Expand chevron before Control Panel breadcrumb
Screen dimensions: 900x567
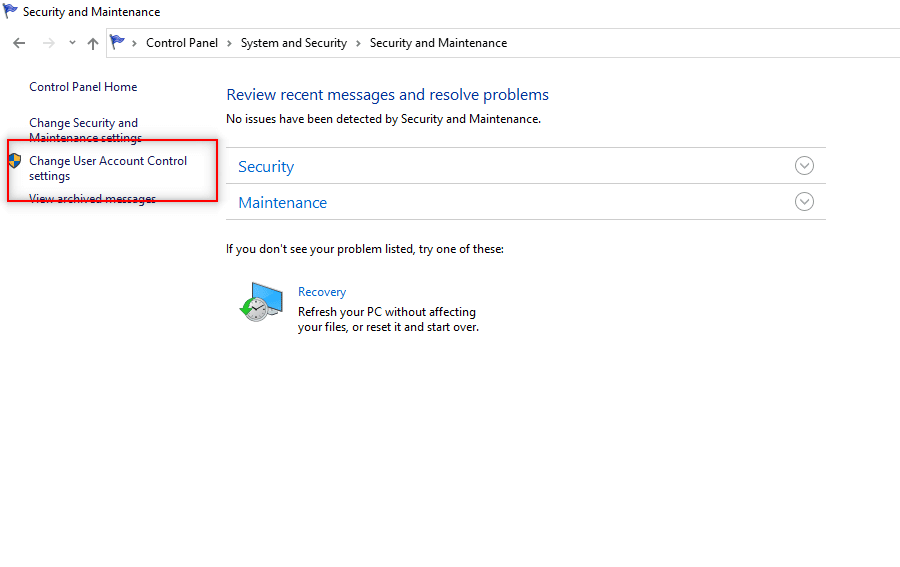pyautogui.click(x=134, y=44)
